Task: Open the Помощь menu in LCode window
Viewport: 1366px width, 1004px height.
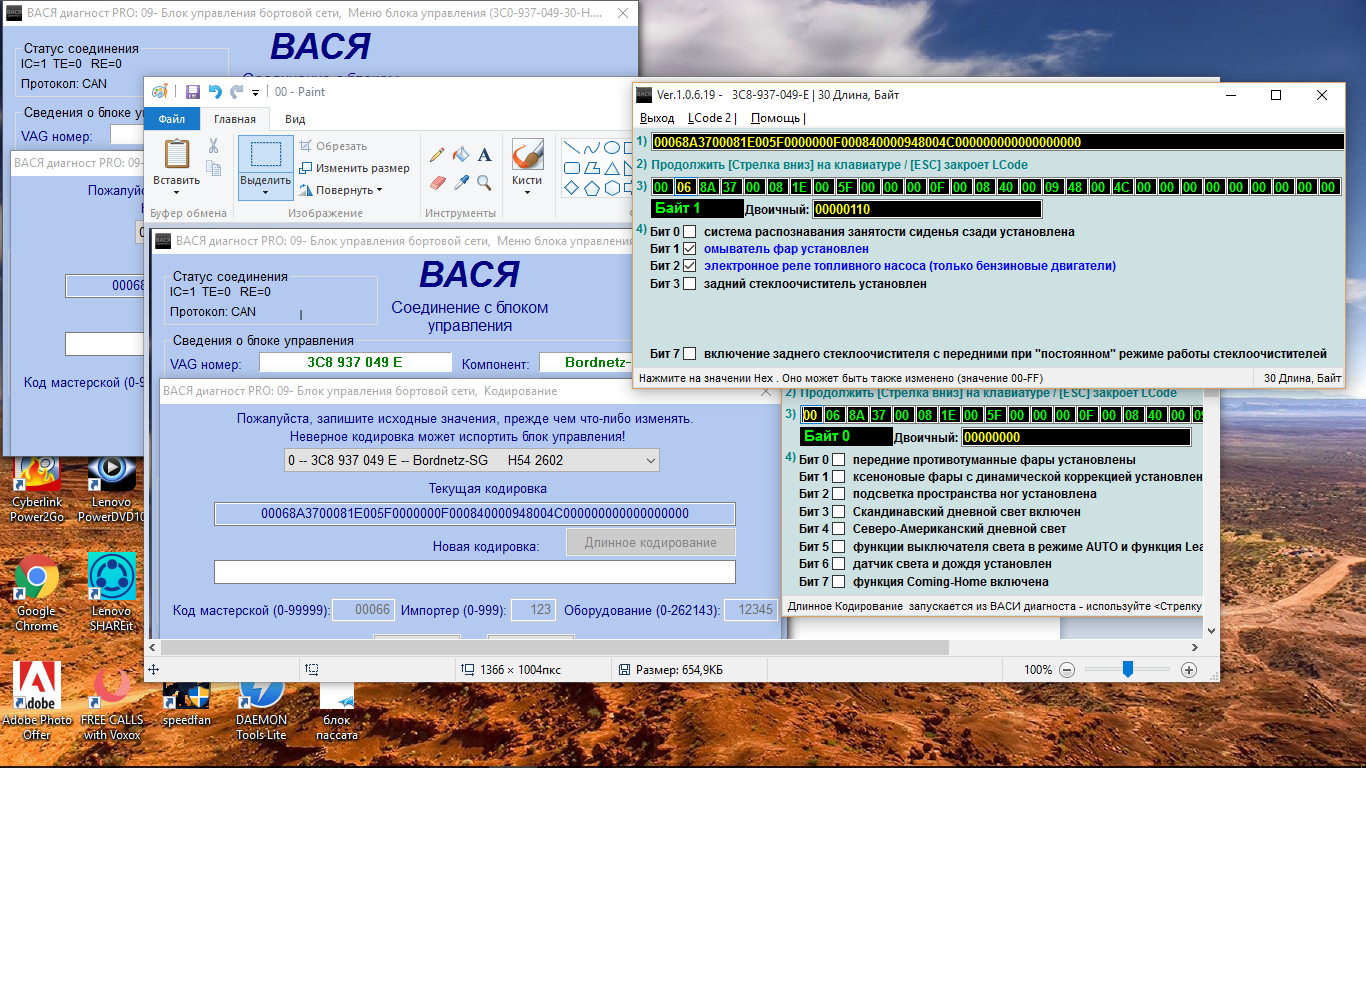Action: [x=775, y=118]
